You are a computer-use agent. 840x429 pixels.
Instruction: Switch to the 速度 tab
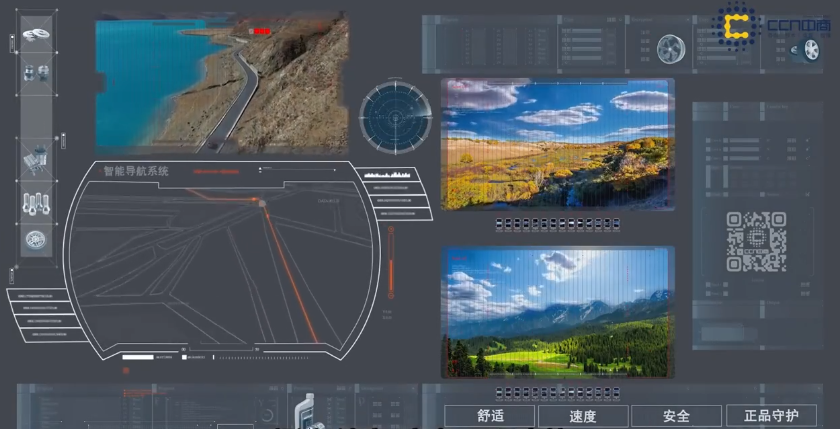583,416
